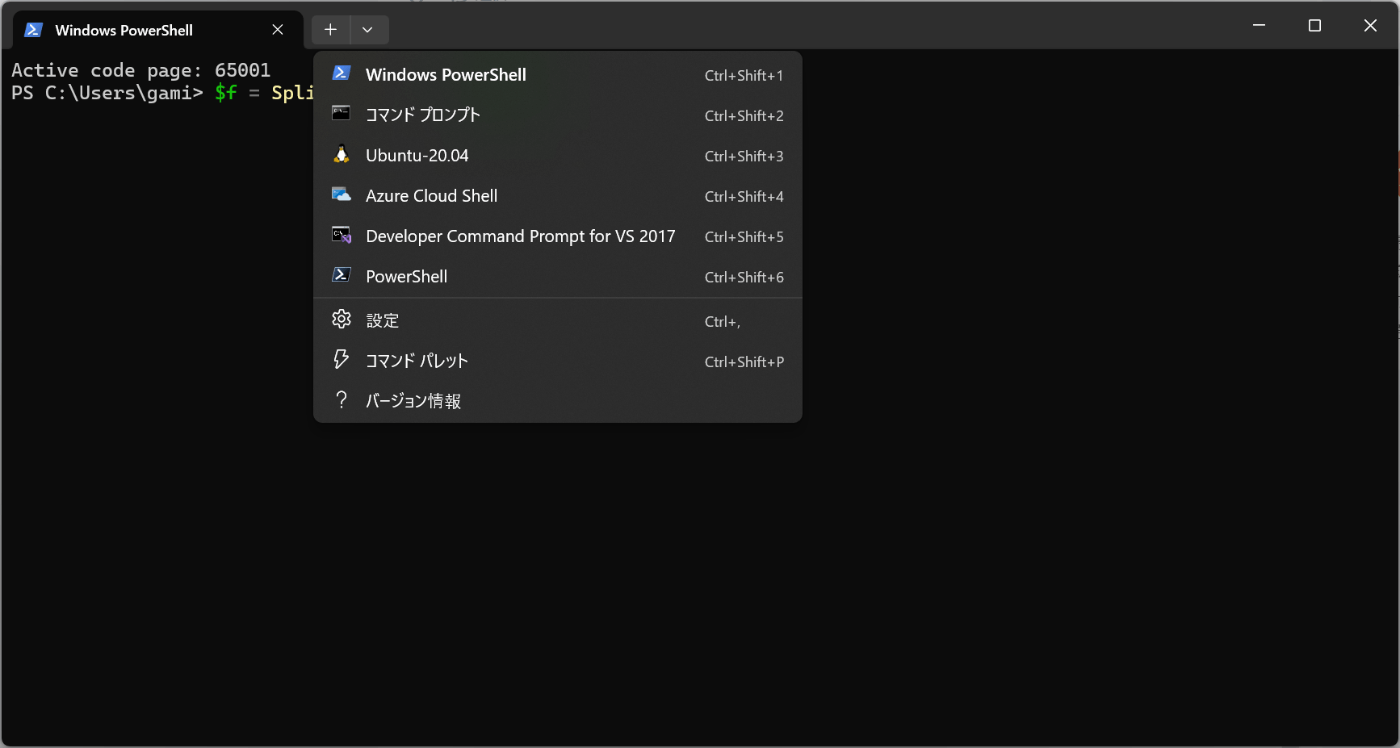Click the Ctrl+Shift+6 shortcut label
The width and height of the screenshot is (1400, 748).
tap(744, 277)
